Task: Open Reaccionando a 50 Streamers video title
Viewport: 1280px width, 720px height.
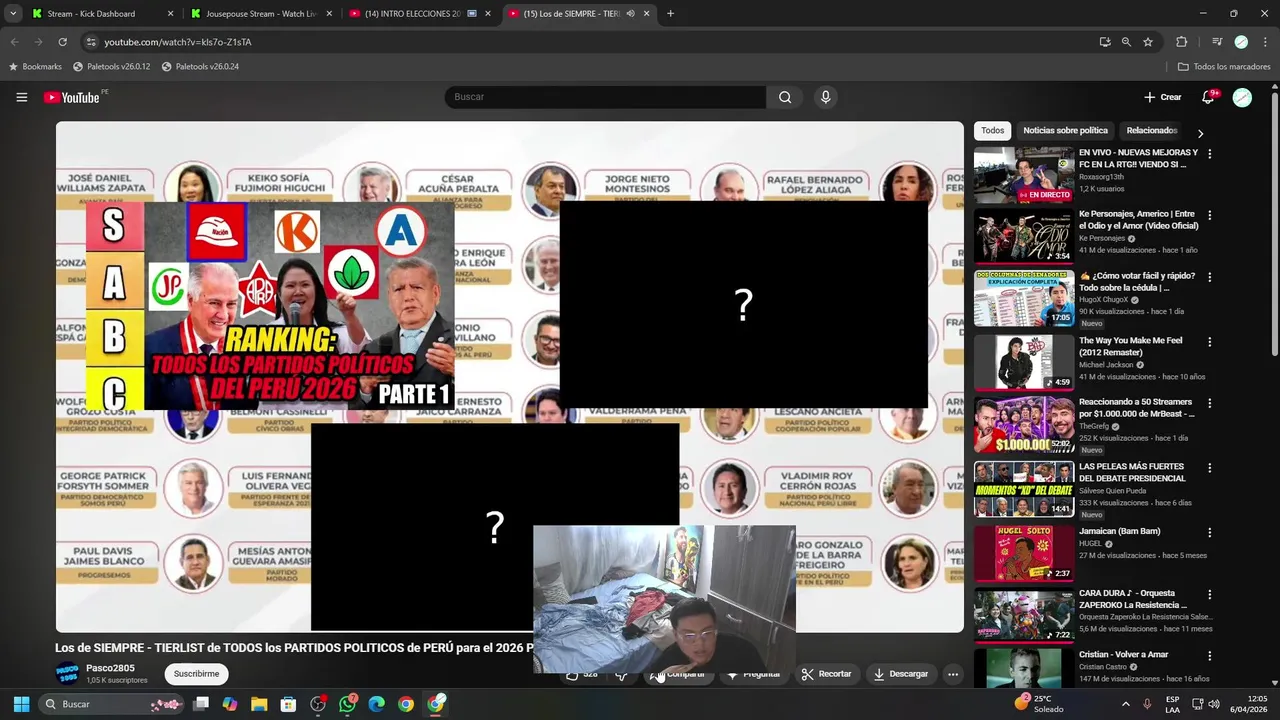Action: [1137, 408]
